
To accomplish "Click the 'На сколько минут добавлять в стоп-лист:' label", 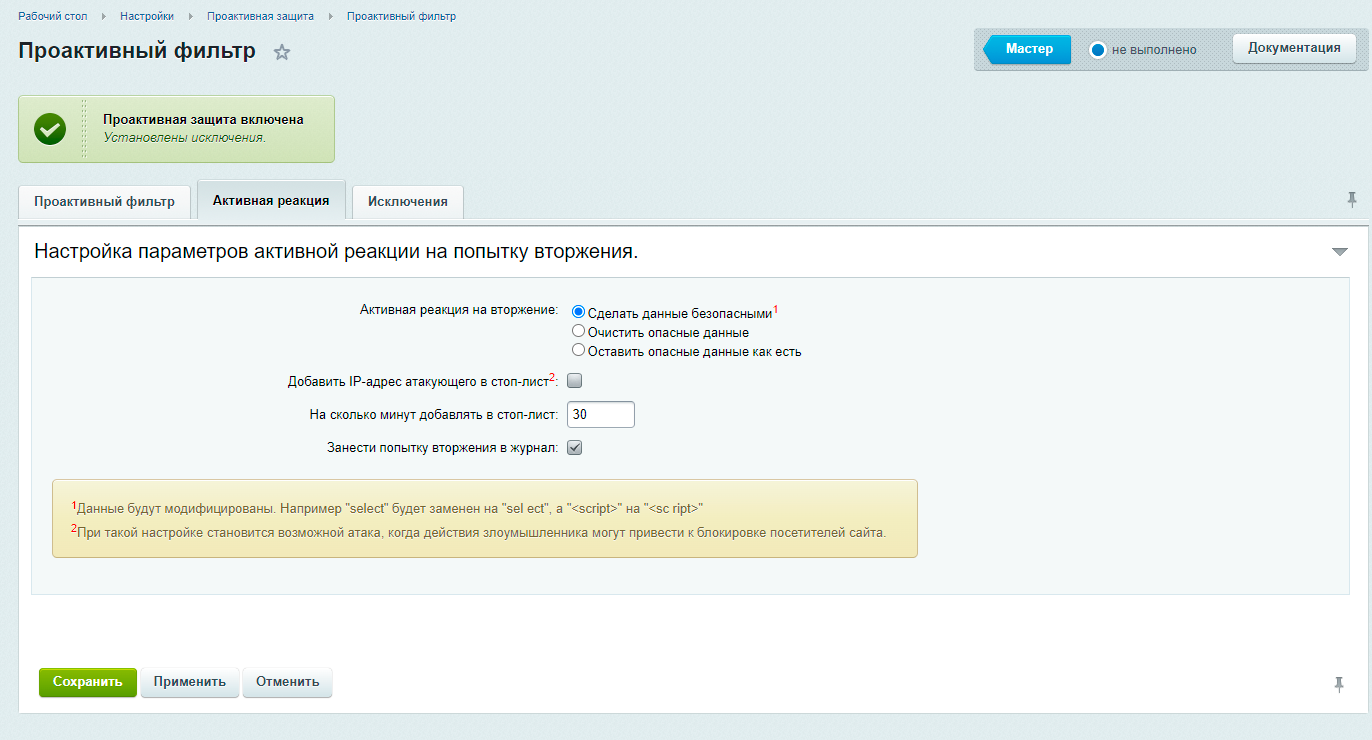I will click(x=434, y=414).
